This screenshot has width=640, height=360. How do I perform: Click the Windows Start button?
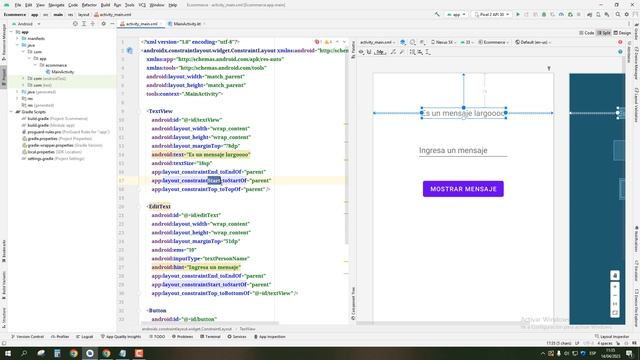click(7, 353)
